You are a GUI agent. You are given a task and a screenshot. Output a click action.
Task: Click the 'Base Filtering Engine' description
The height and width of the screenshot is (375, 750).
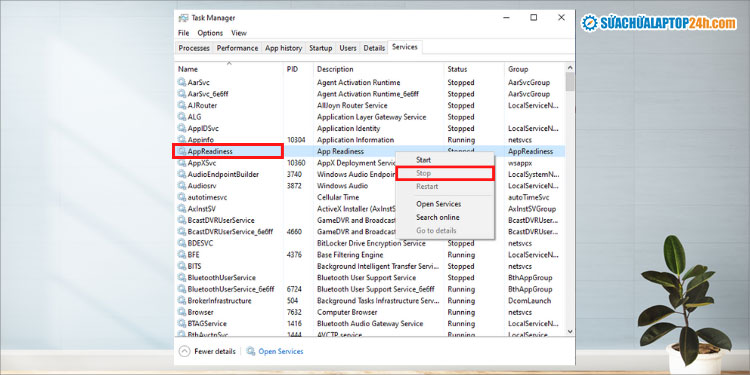pyautogui.click(x=350, y=254)
